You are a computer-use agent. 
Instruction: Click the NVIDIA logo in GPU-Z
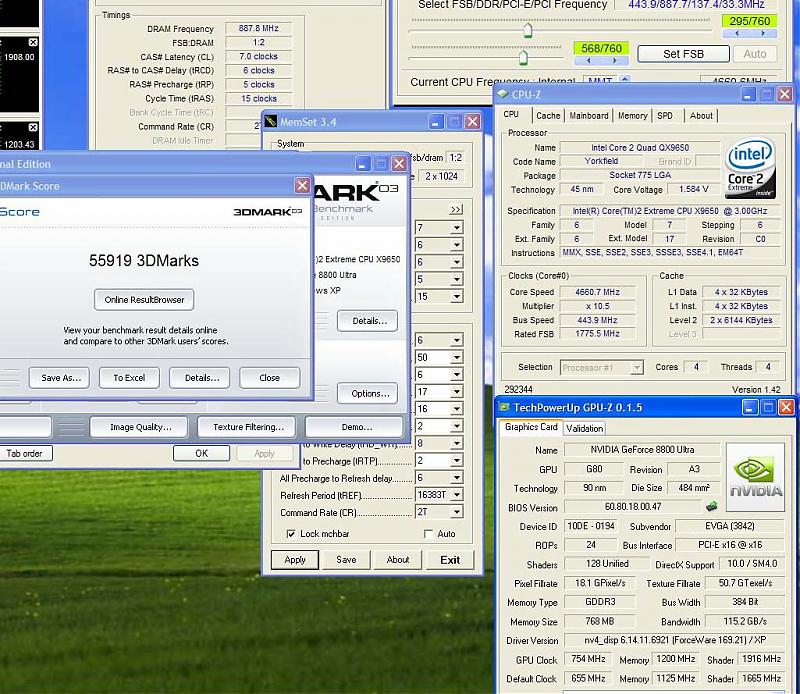pyautogui.click(x=755, y=478)
